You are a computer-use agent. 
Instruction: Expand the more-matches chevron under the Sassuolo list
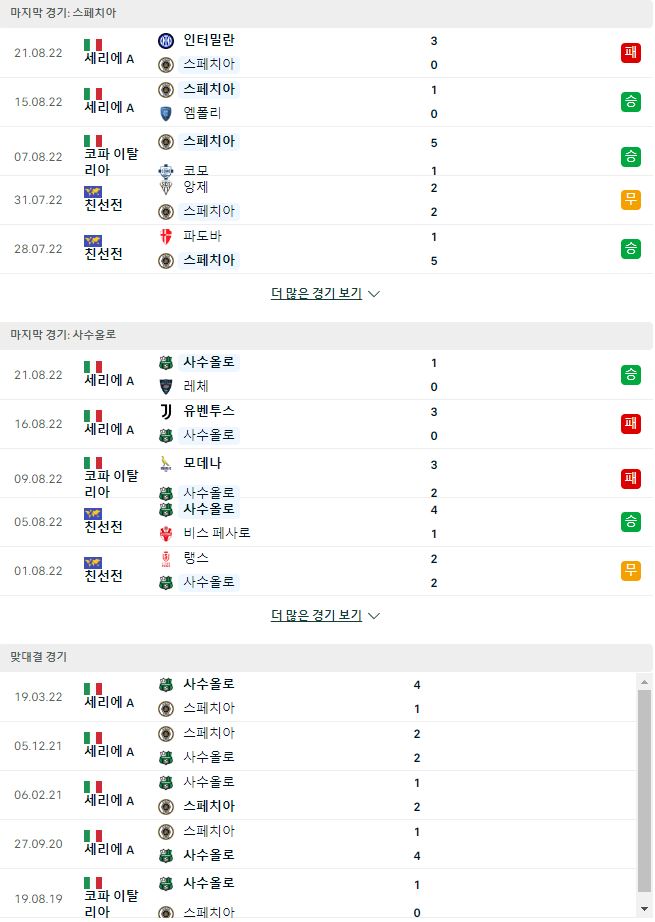(x=374, y=616)
